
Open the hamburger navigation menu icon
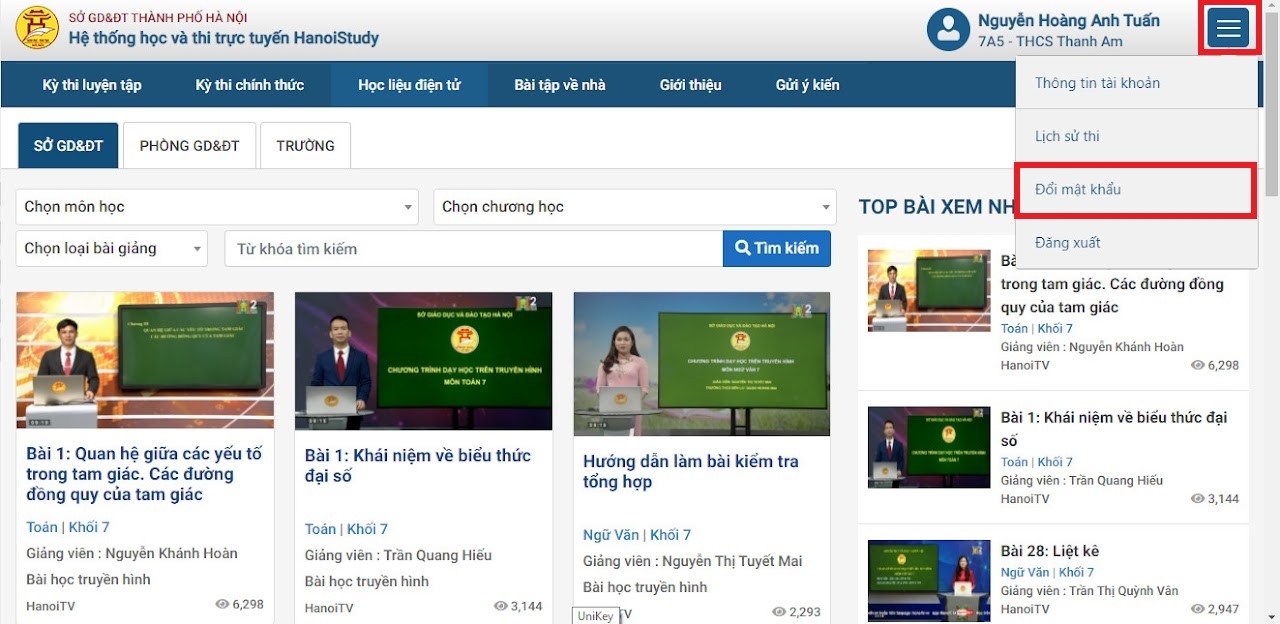[x=1228, y=29]
